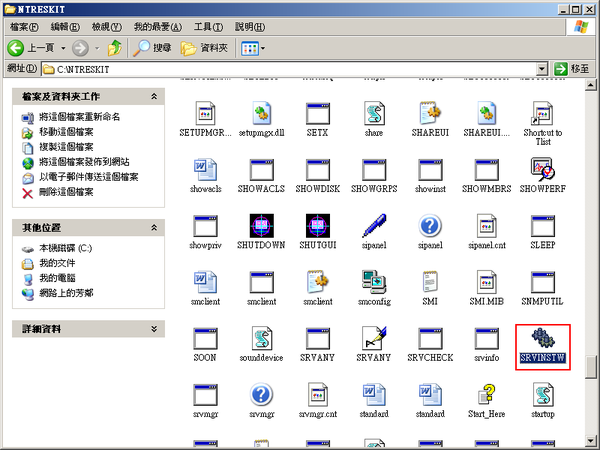Select the SETUPMGR file icon

205,113
